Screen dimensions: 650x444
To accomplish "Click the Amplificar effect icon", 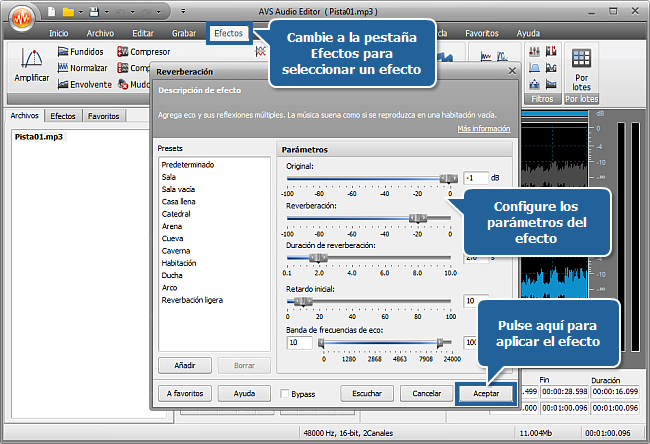I will (32, 64).
